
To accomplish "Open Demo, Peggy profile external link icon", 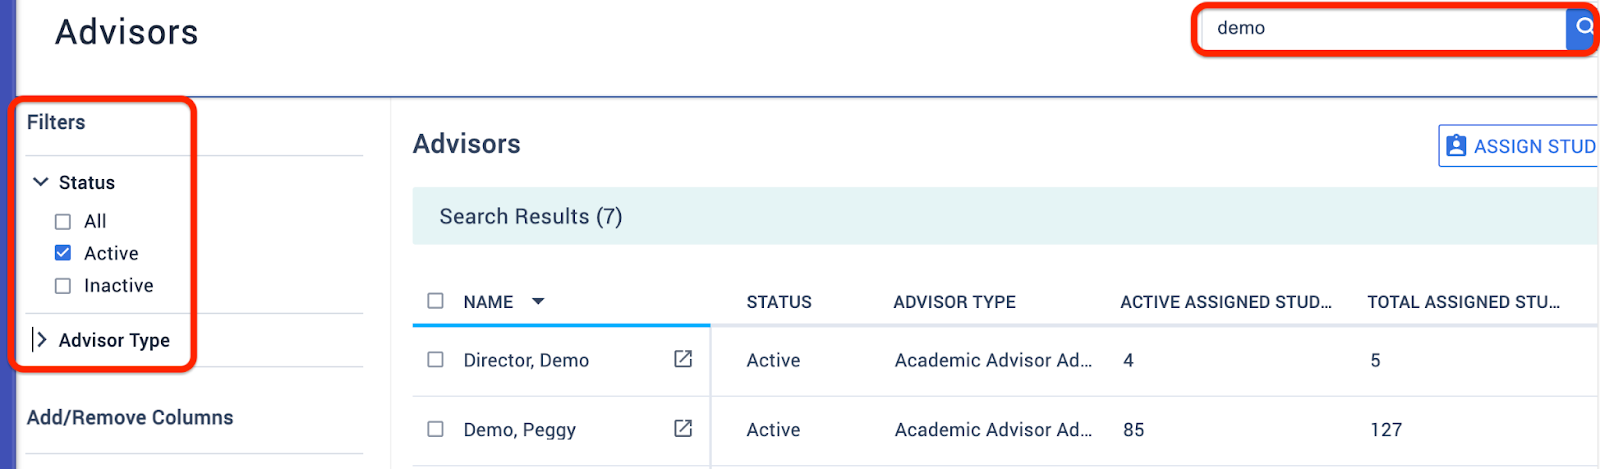I will (683, 428).
